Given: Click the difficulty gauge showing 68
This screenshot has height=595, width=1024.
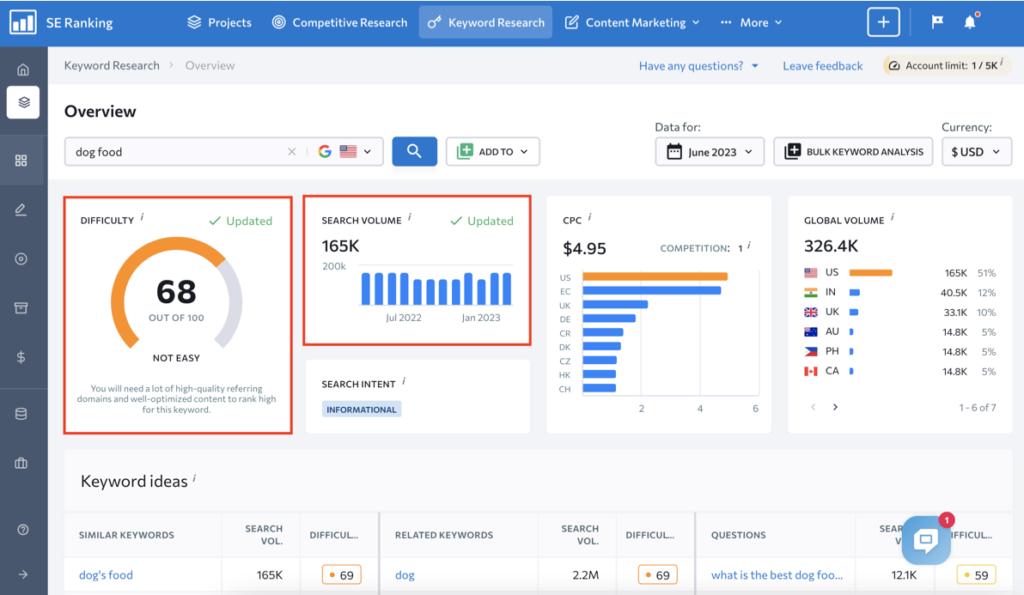Looking at the screenshot, I should click(176, 294).
